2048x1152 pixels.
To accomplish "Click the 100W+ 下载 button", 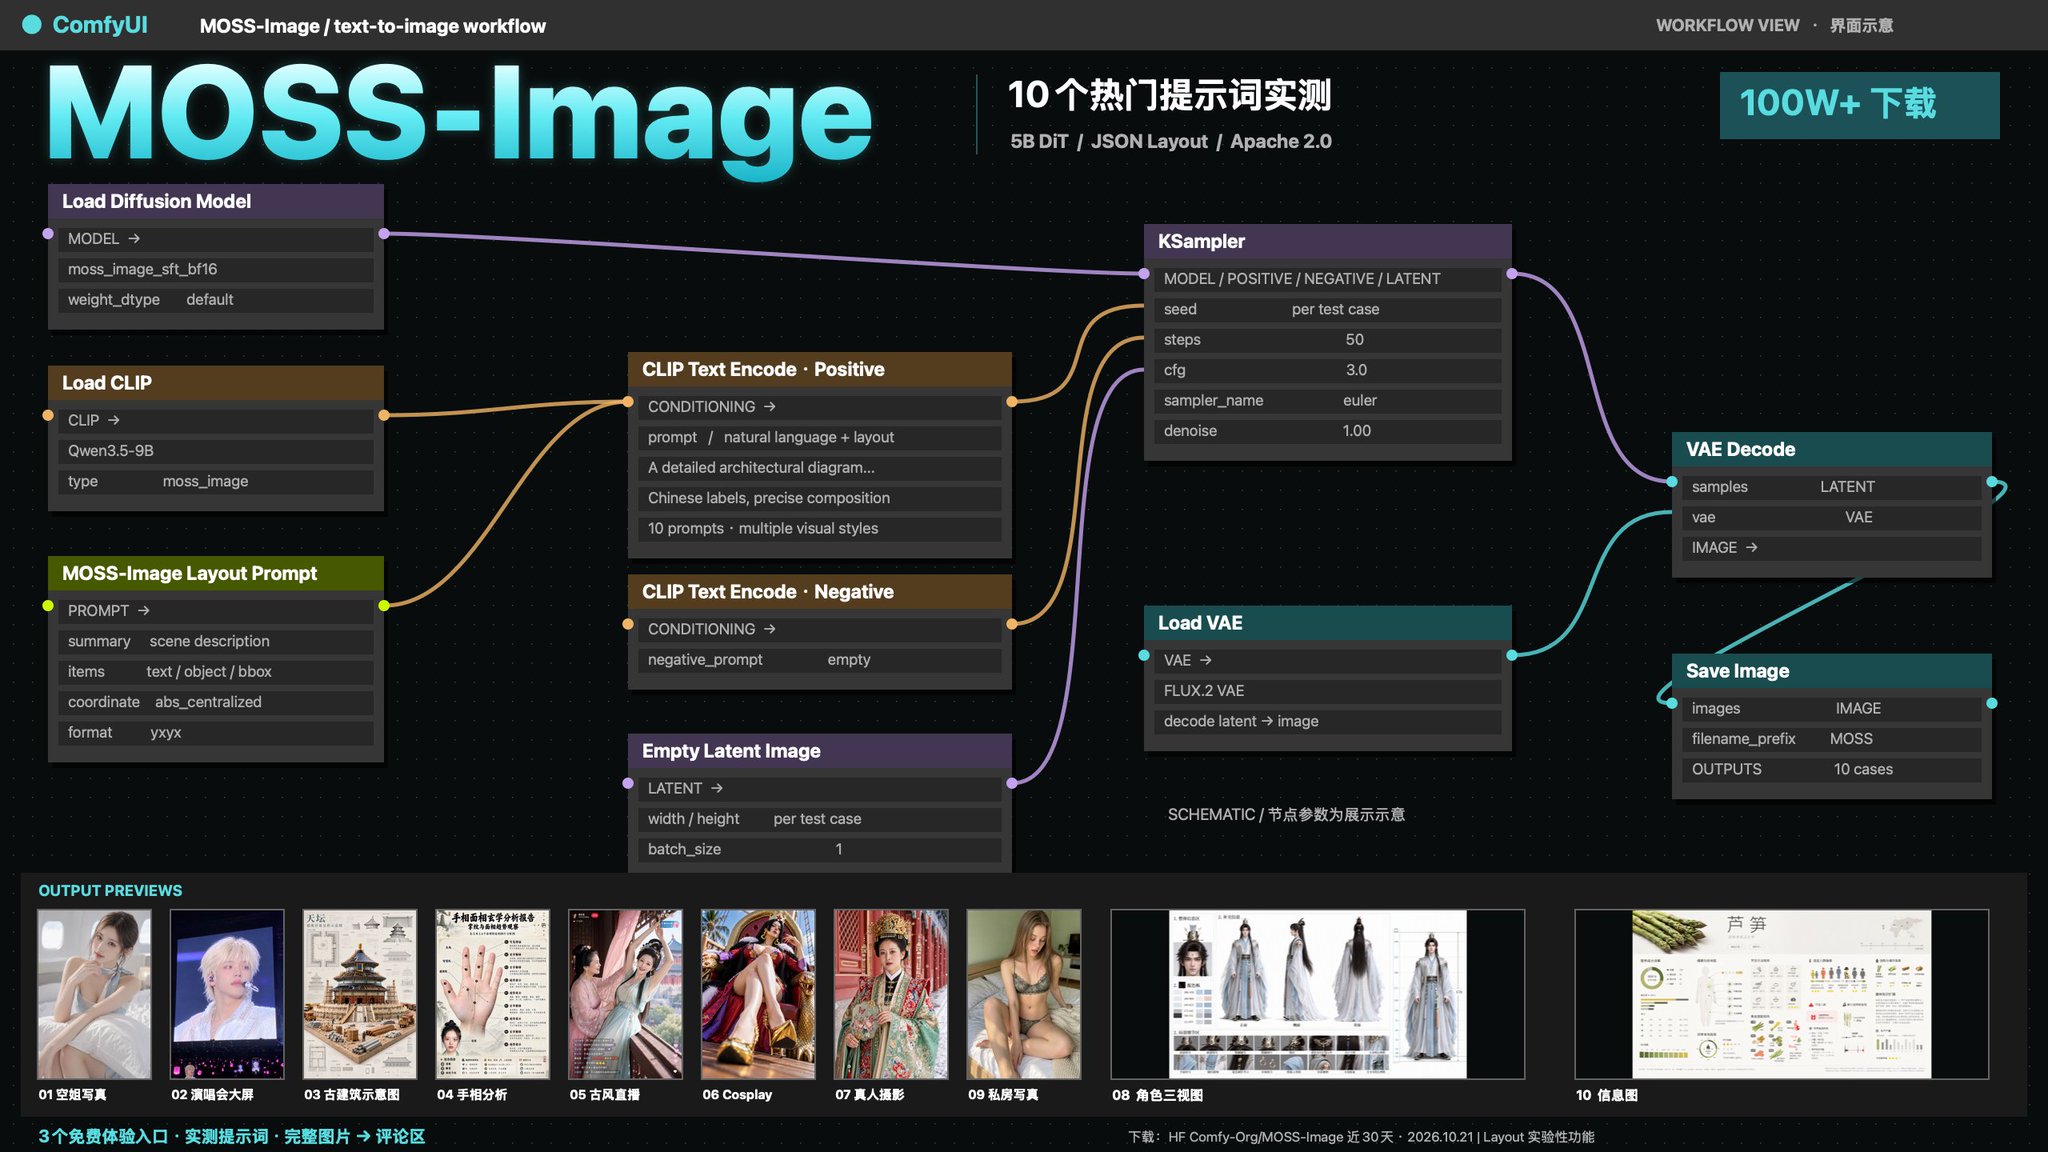I will [x=1860, y=105].
